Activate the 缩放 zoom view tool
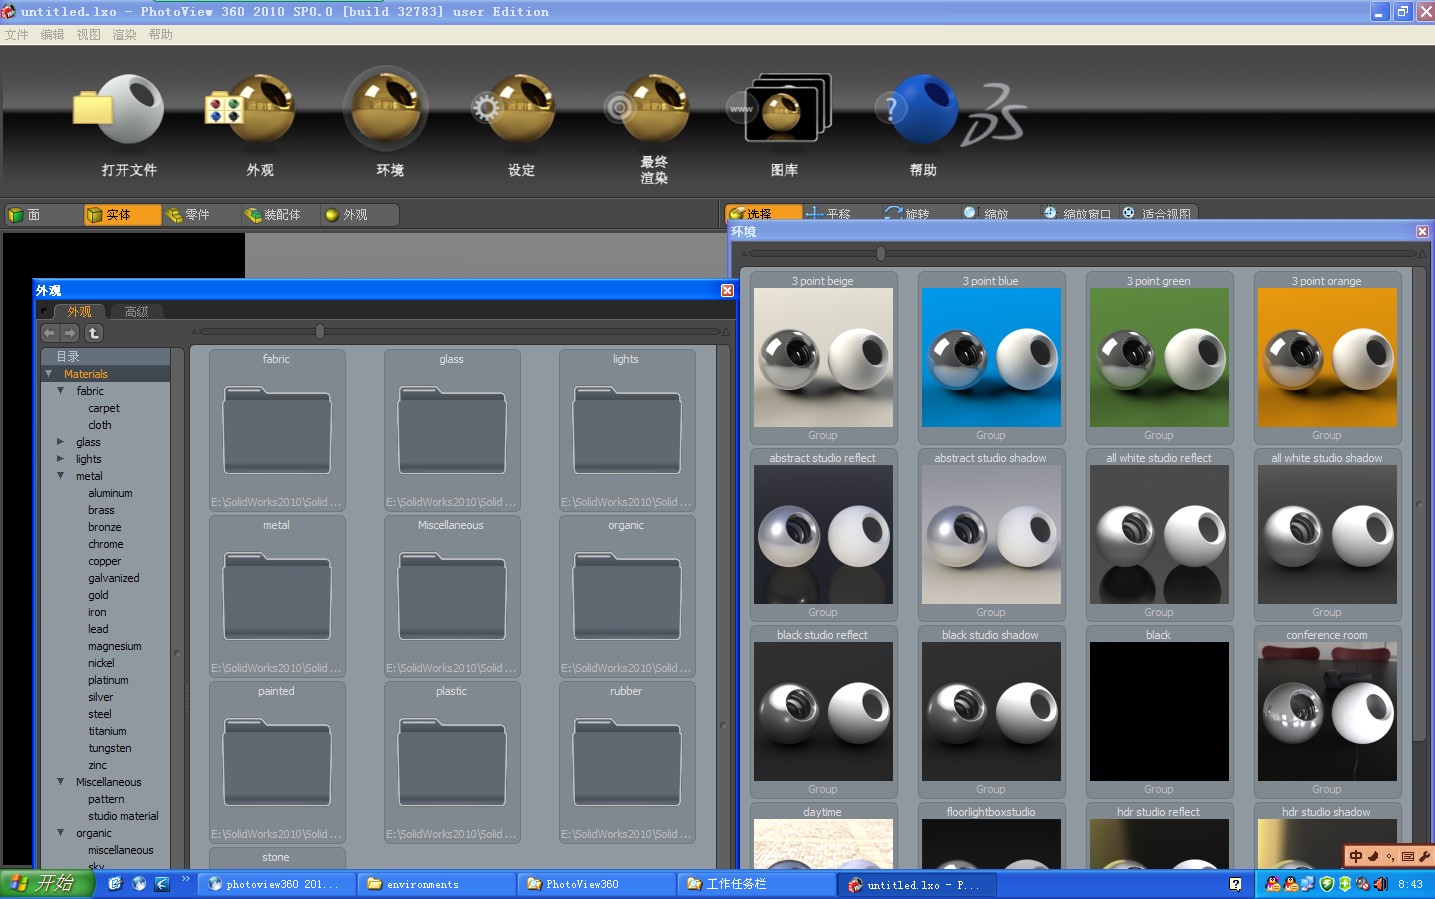This screenshot has width=1435, height=899. coord(998,213)
